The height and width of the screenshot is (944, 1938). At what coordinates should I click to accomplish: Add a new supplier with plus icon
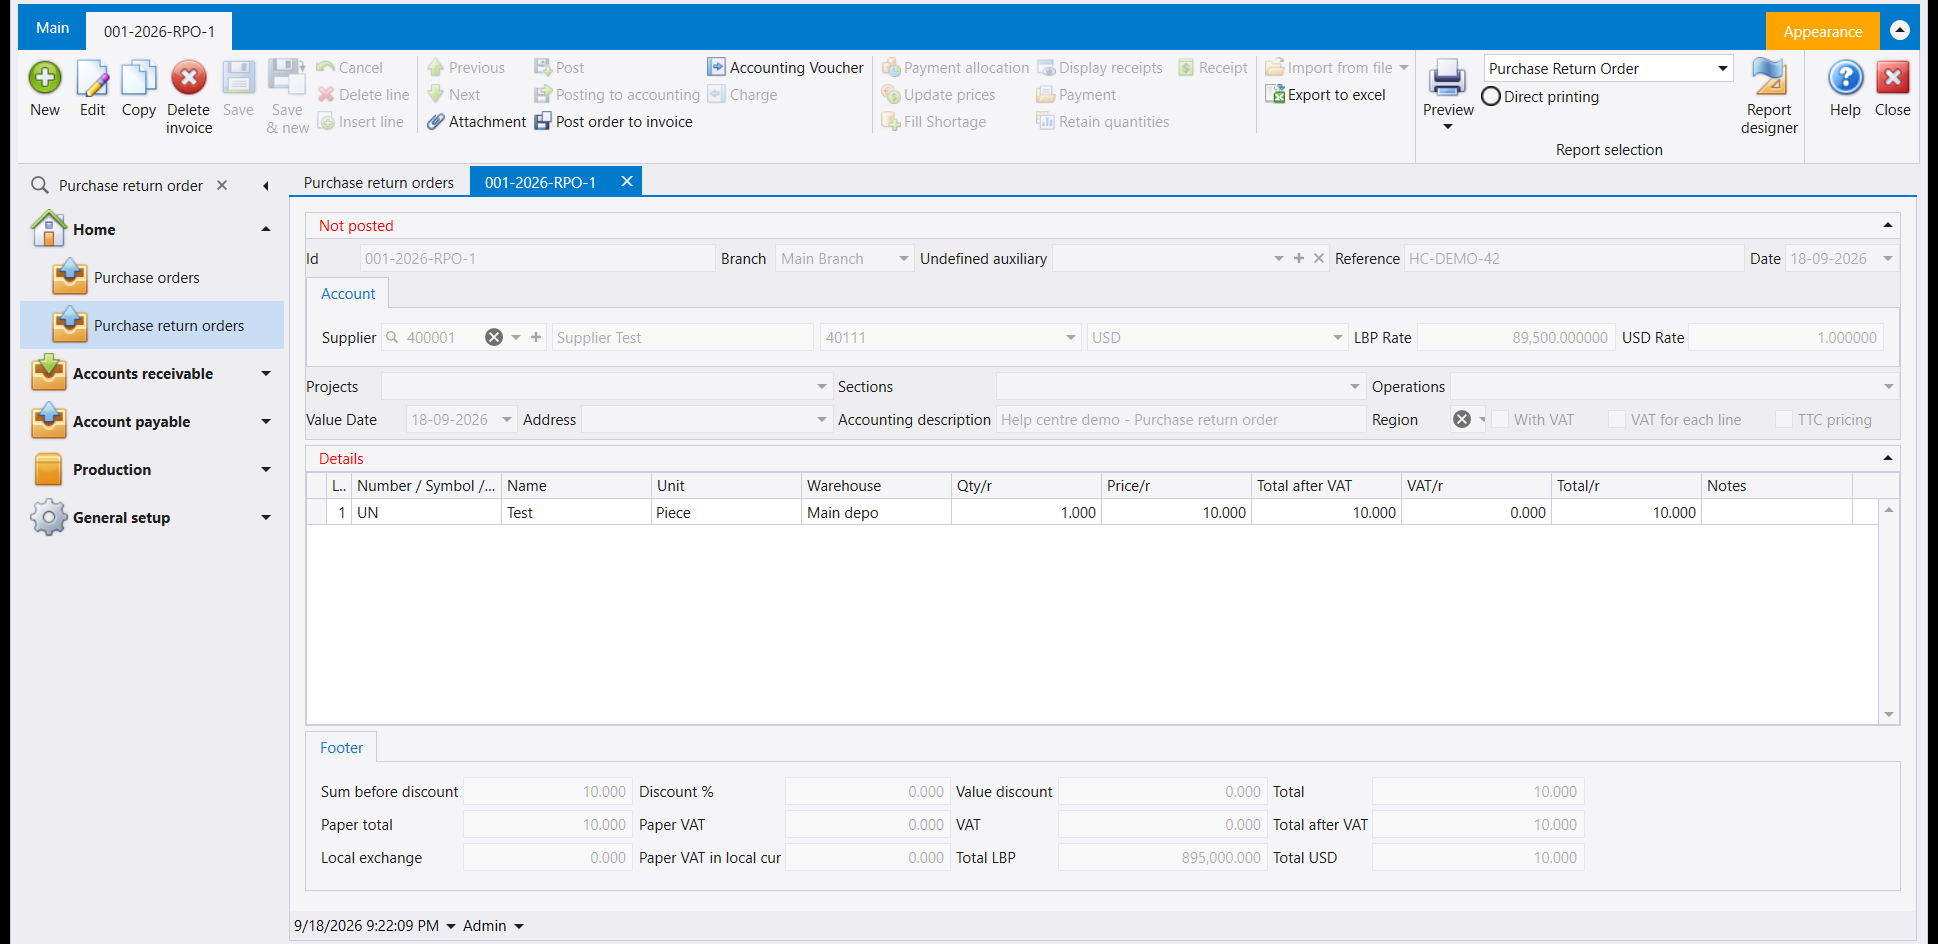[x=536, y=337]
